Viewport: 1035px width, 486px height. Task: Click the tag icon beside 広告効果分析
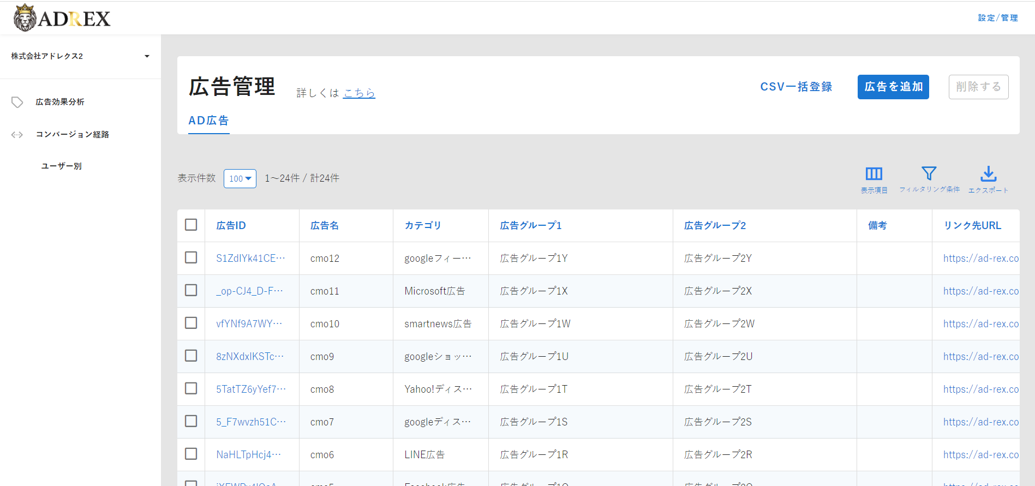click(x=17, y=102)
